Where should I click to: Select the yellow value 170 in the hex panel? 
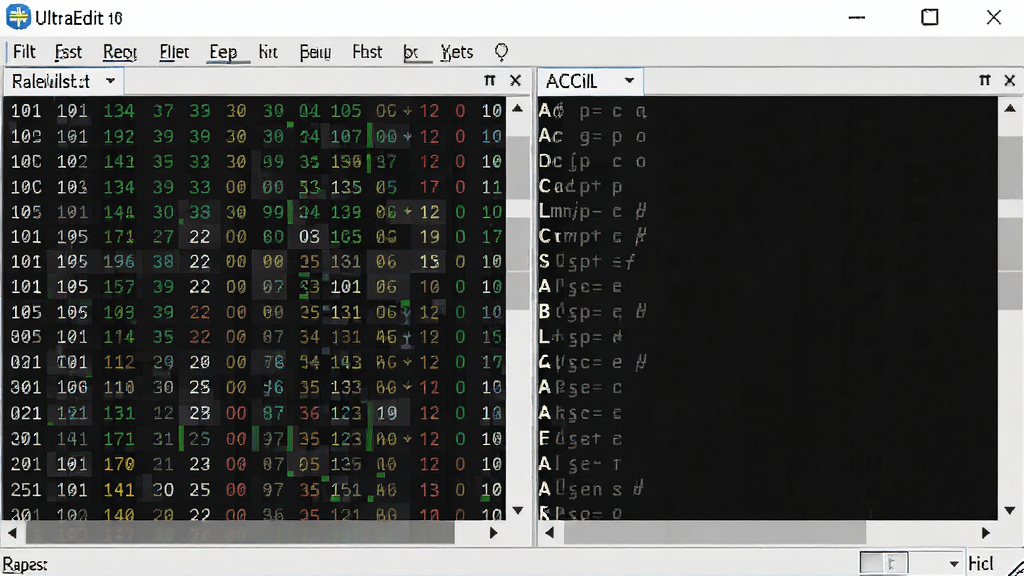tap(119, 464)
